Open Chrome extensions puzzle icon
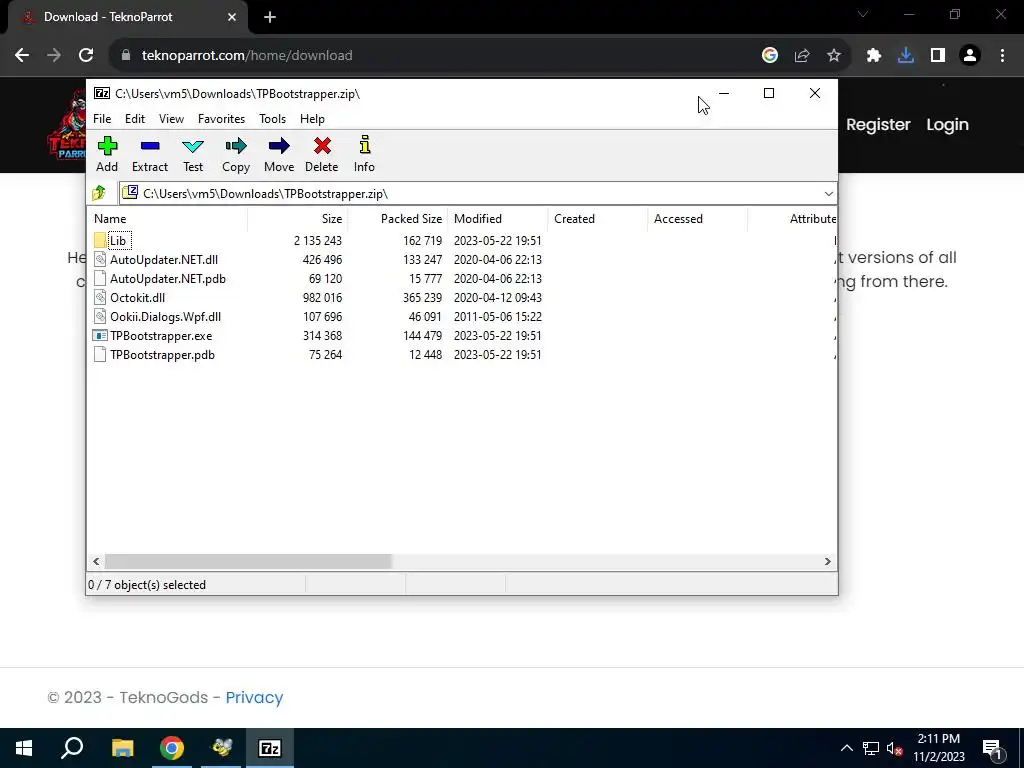 point(874,56)
